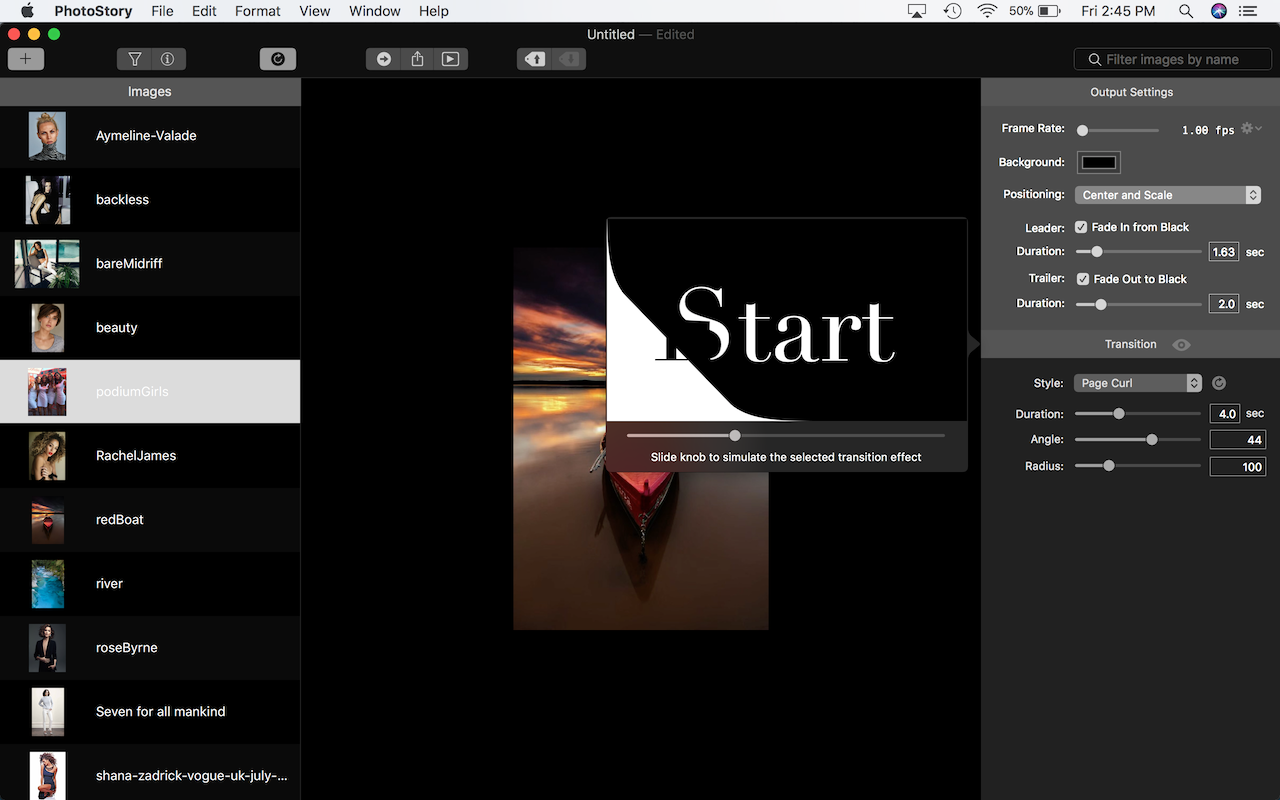
Task: Click the Transition Duration slider knob
Action: click(x=1119, y=413)
